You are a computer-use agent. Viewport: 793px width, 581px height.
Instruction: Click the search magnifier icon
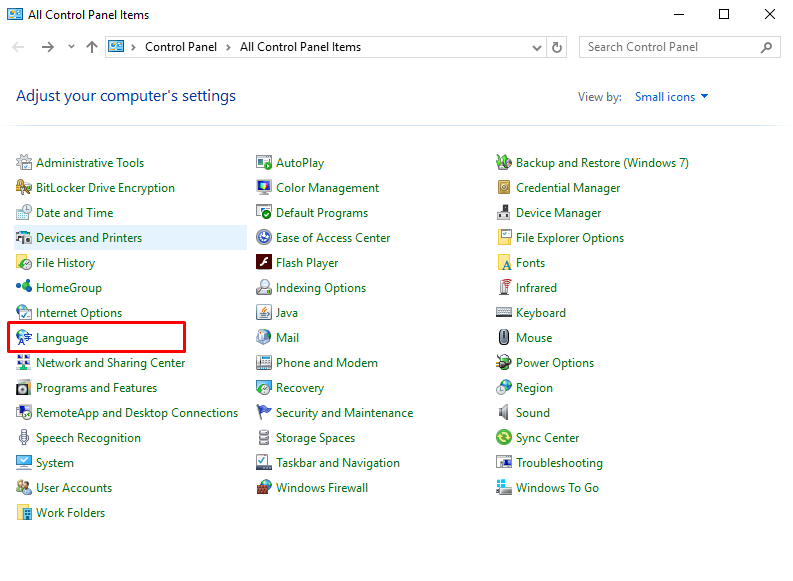pyautogui.click(x=767, y=47)
